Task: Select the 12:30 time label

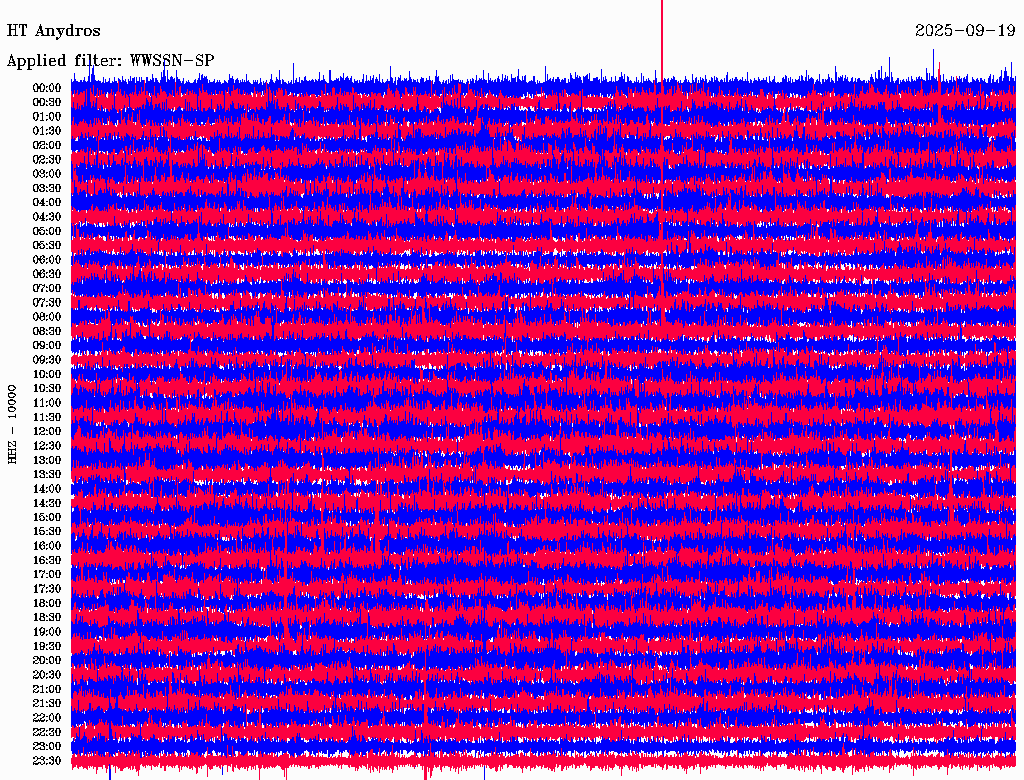Action: 47,446
